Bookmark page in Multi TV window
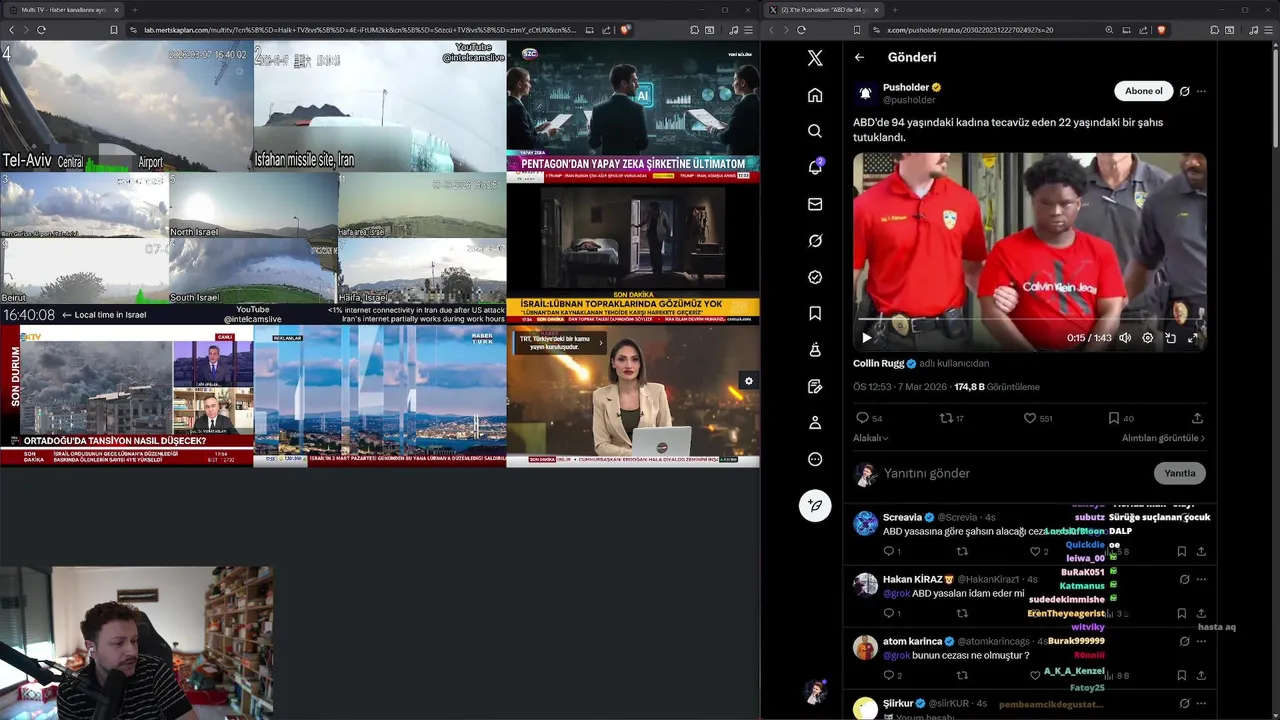The height and width of the screenshot is (720, 1280). (113, 30)
